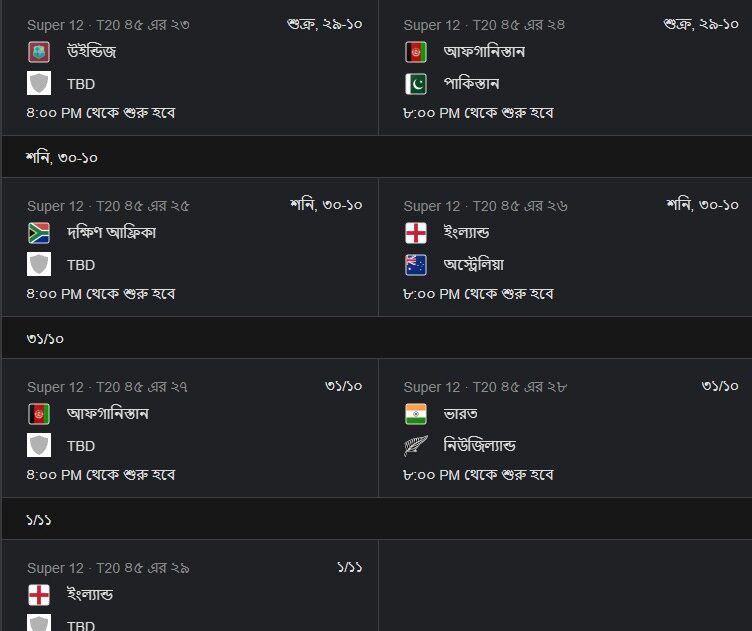Click the South Africa flag icon
752x631 pixels.
(39, 233)
